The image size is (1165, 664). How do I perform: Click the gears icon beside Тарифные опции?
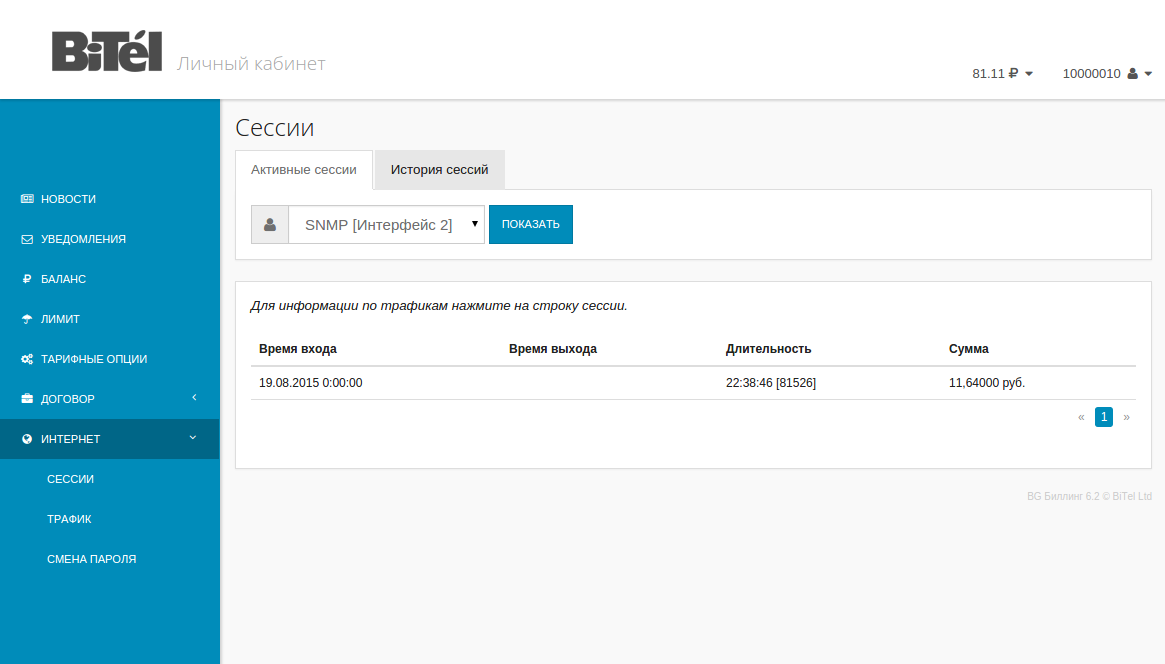coord(27,359)
